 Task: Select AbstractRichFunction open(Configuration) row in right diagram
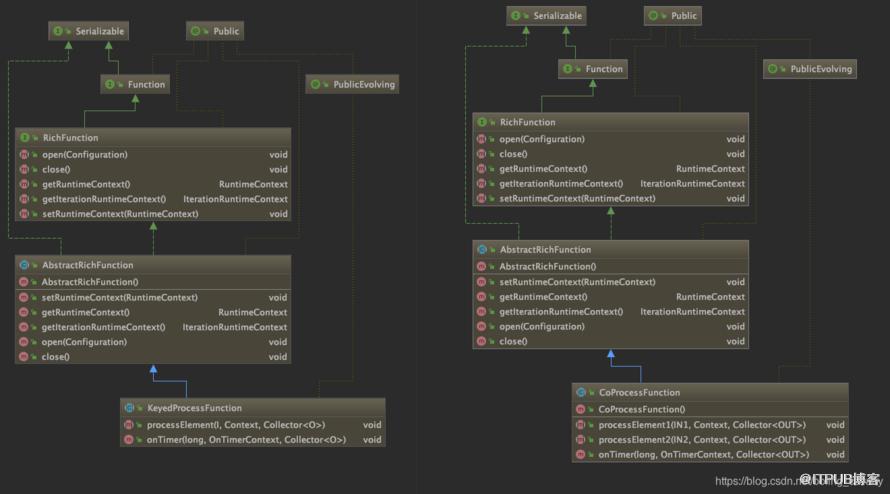(611, 326)
